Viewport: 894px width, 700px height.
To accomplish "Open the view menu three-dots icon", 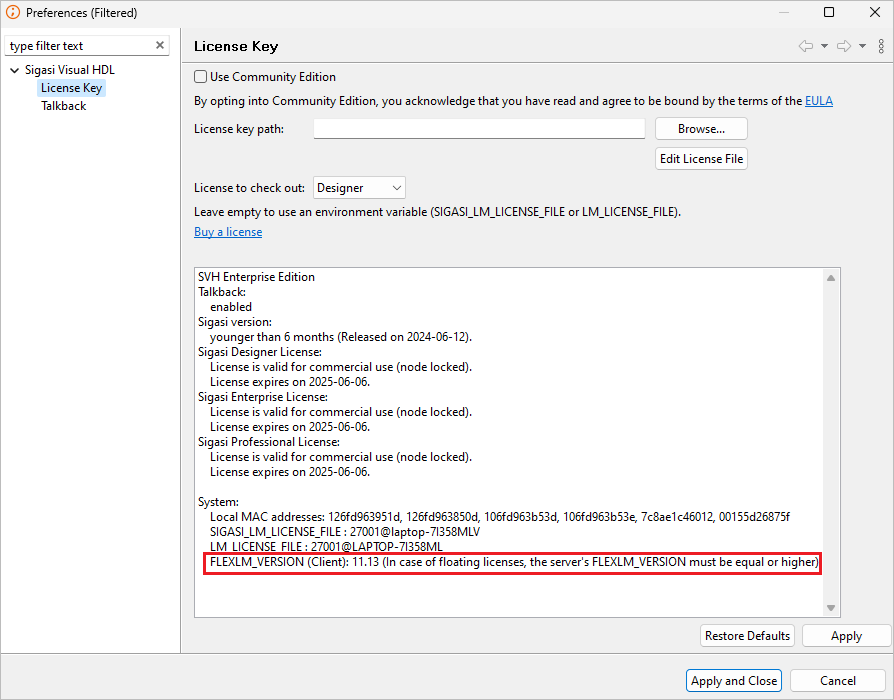I will point(881,46).
